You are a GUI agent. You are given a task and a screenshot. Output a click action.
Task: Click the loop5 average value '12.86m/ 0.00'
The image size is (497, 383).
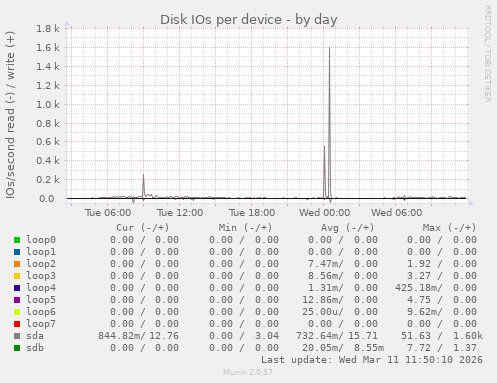[340, 300]
